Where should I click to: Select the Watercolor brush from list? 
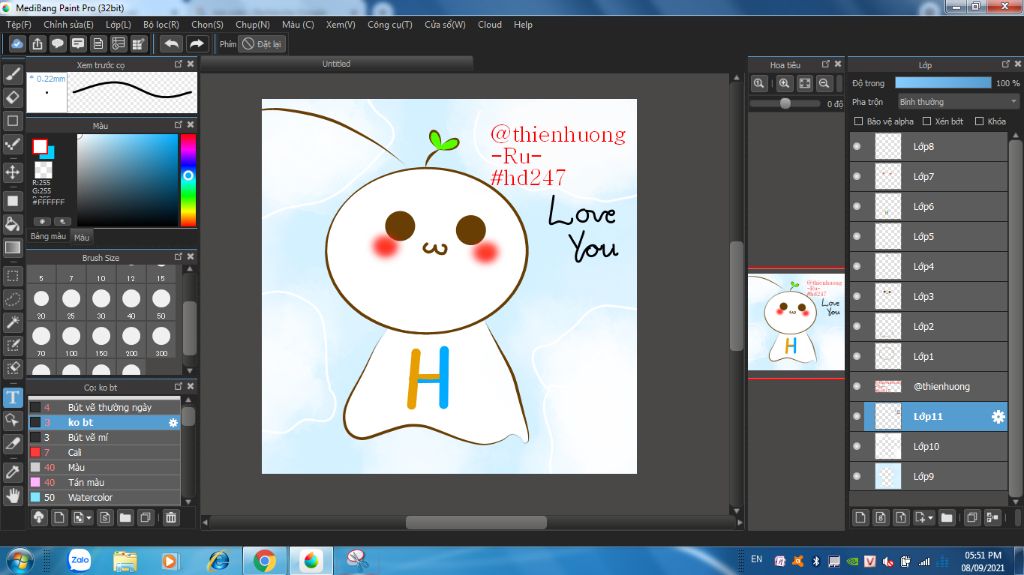pos(90,497)
